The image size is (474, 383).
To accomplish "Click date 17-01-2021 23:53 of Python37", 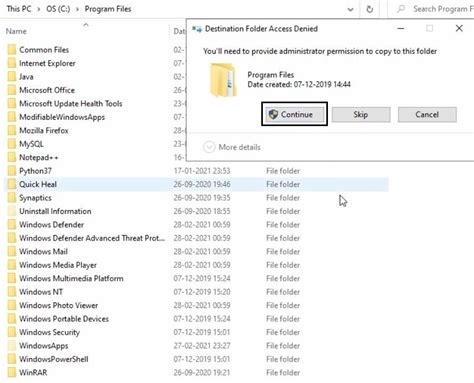I will click(x=202, y=171).
